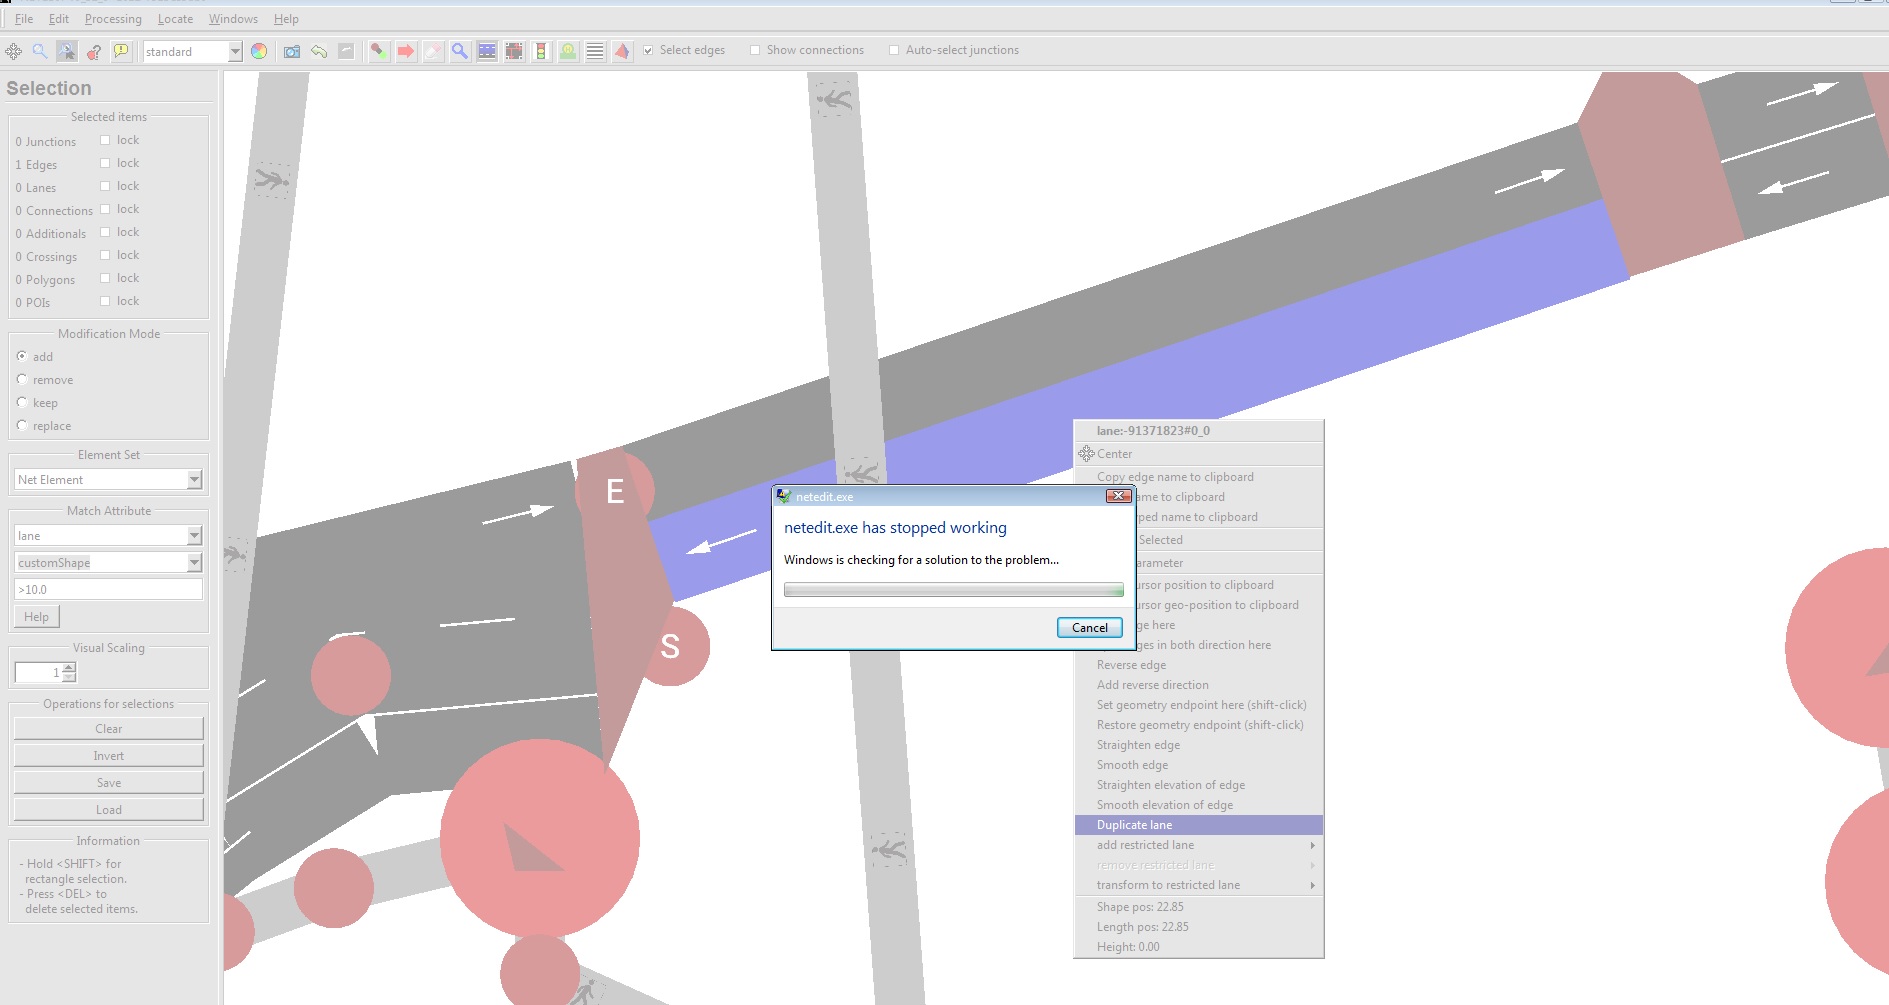Switch to polygon mode red shape icon
This screenshot has height=1005, width=1889.
tap(622, 51)
